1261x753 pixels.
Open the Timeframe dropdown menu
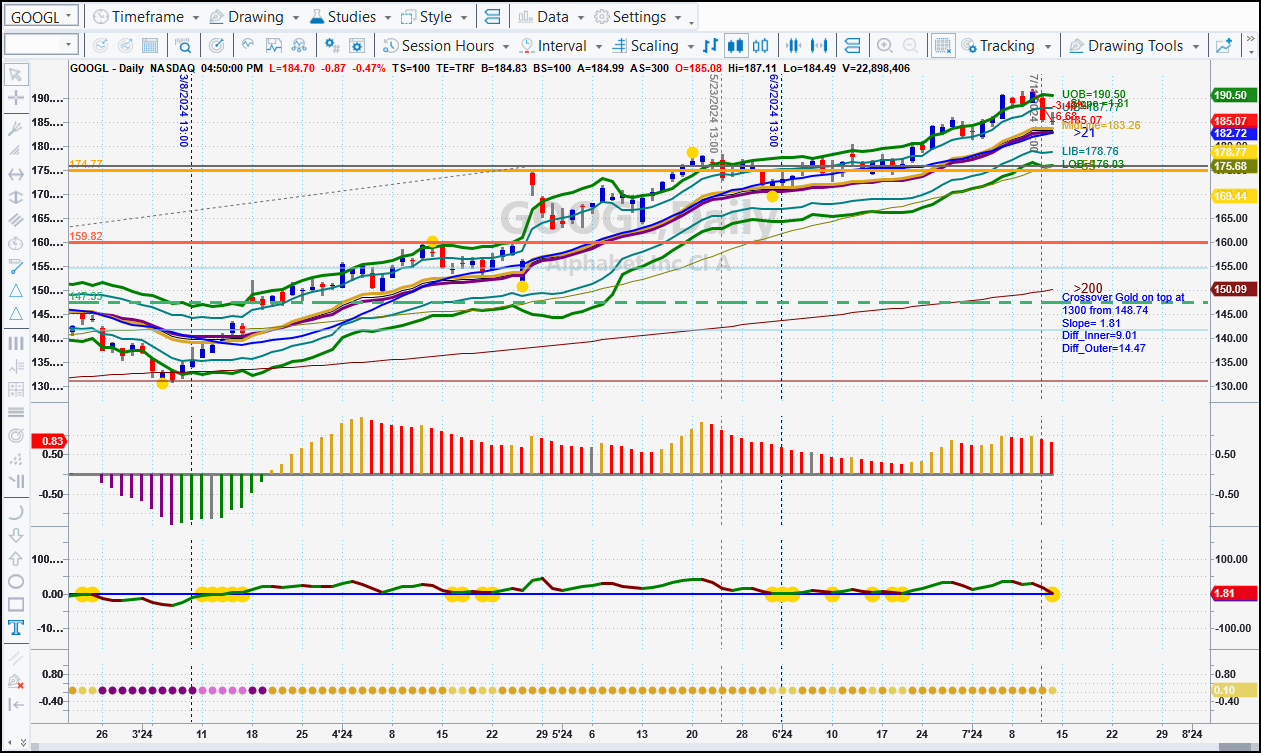click(x=145, y=17)
